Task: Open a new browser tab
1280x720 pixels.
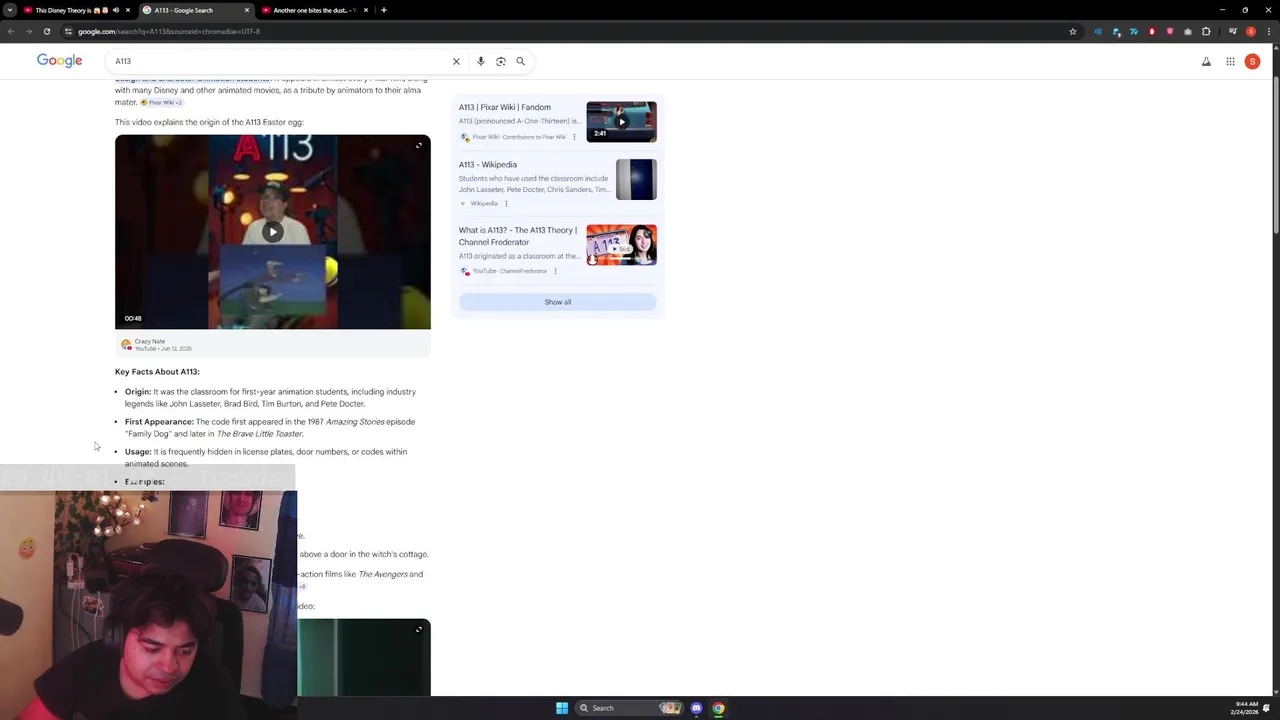Action: [x=384, y=10]
